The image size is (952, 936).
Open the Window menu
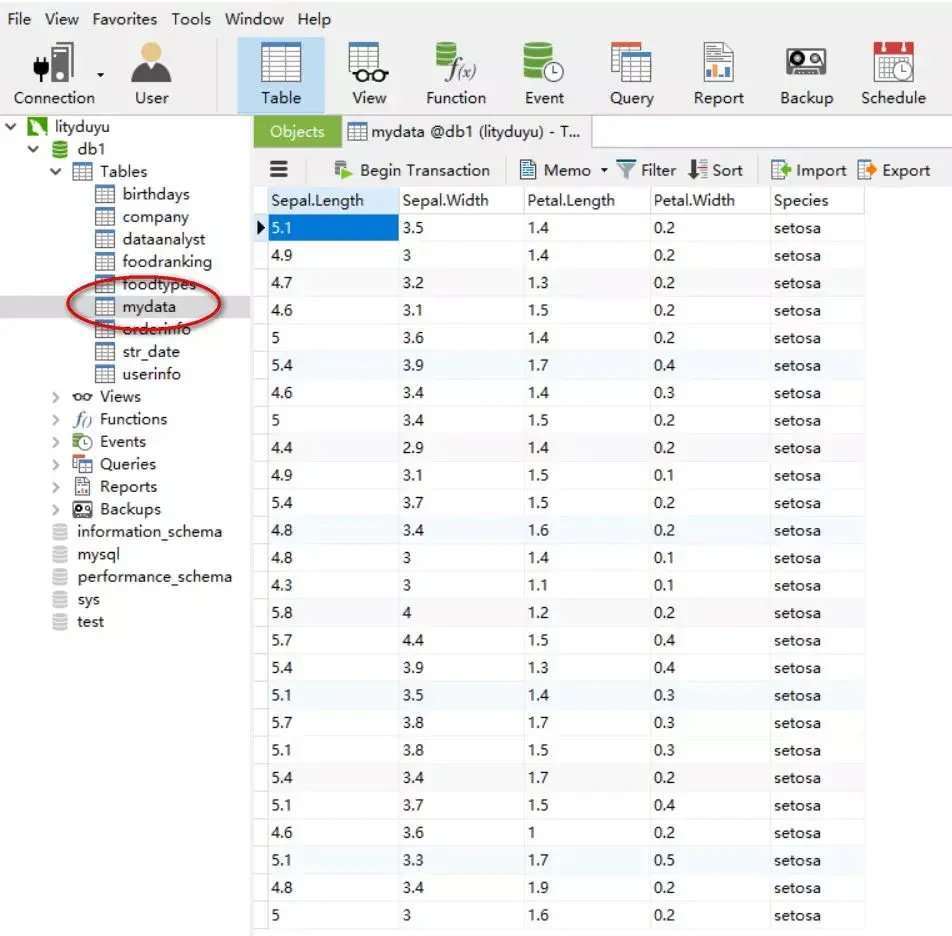click(254, 19)
